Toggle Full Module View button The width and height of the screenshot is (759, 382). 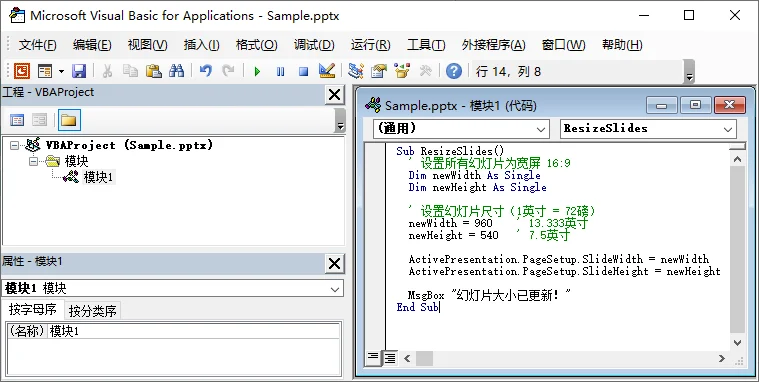point(389,358)
